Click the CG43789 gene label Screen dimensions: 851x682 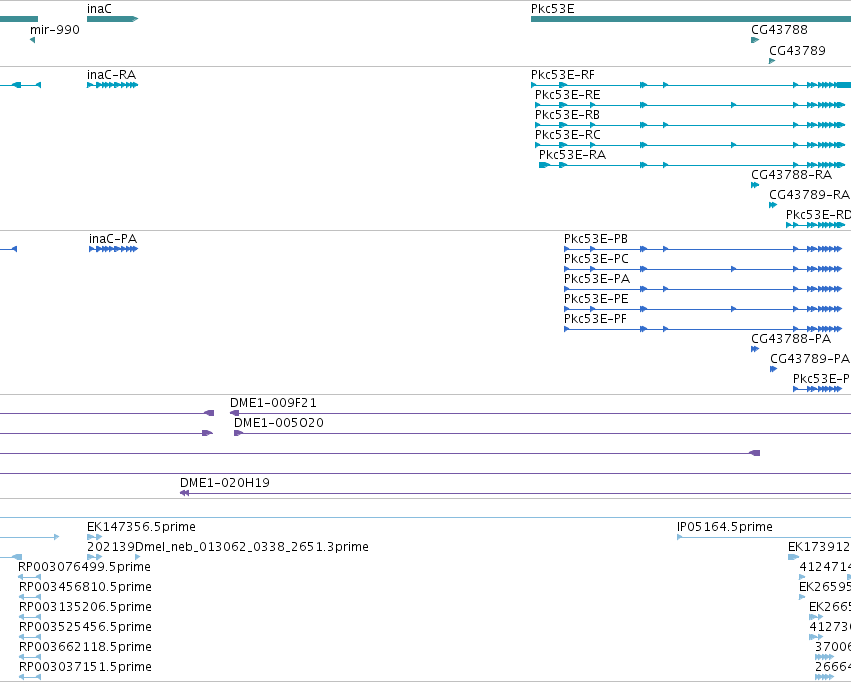pos(797,50)
